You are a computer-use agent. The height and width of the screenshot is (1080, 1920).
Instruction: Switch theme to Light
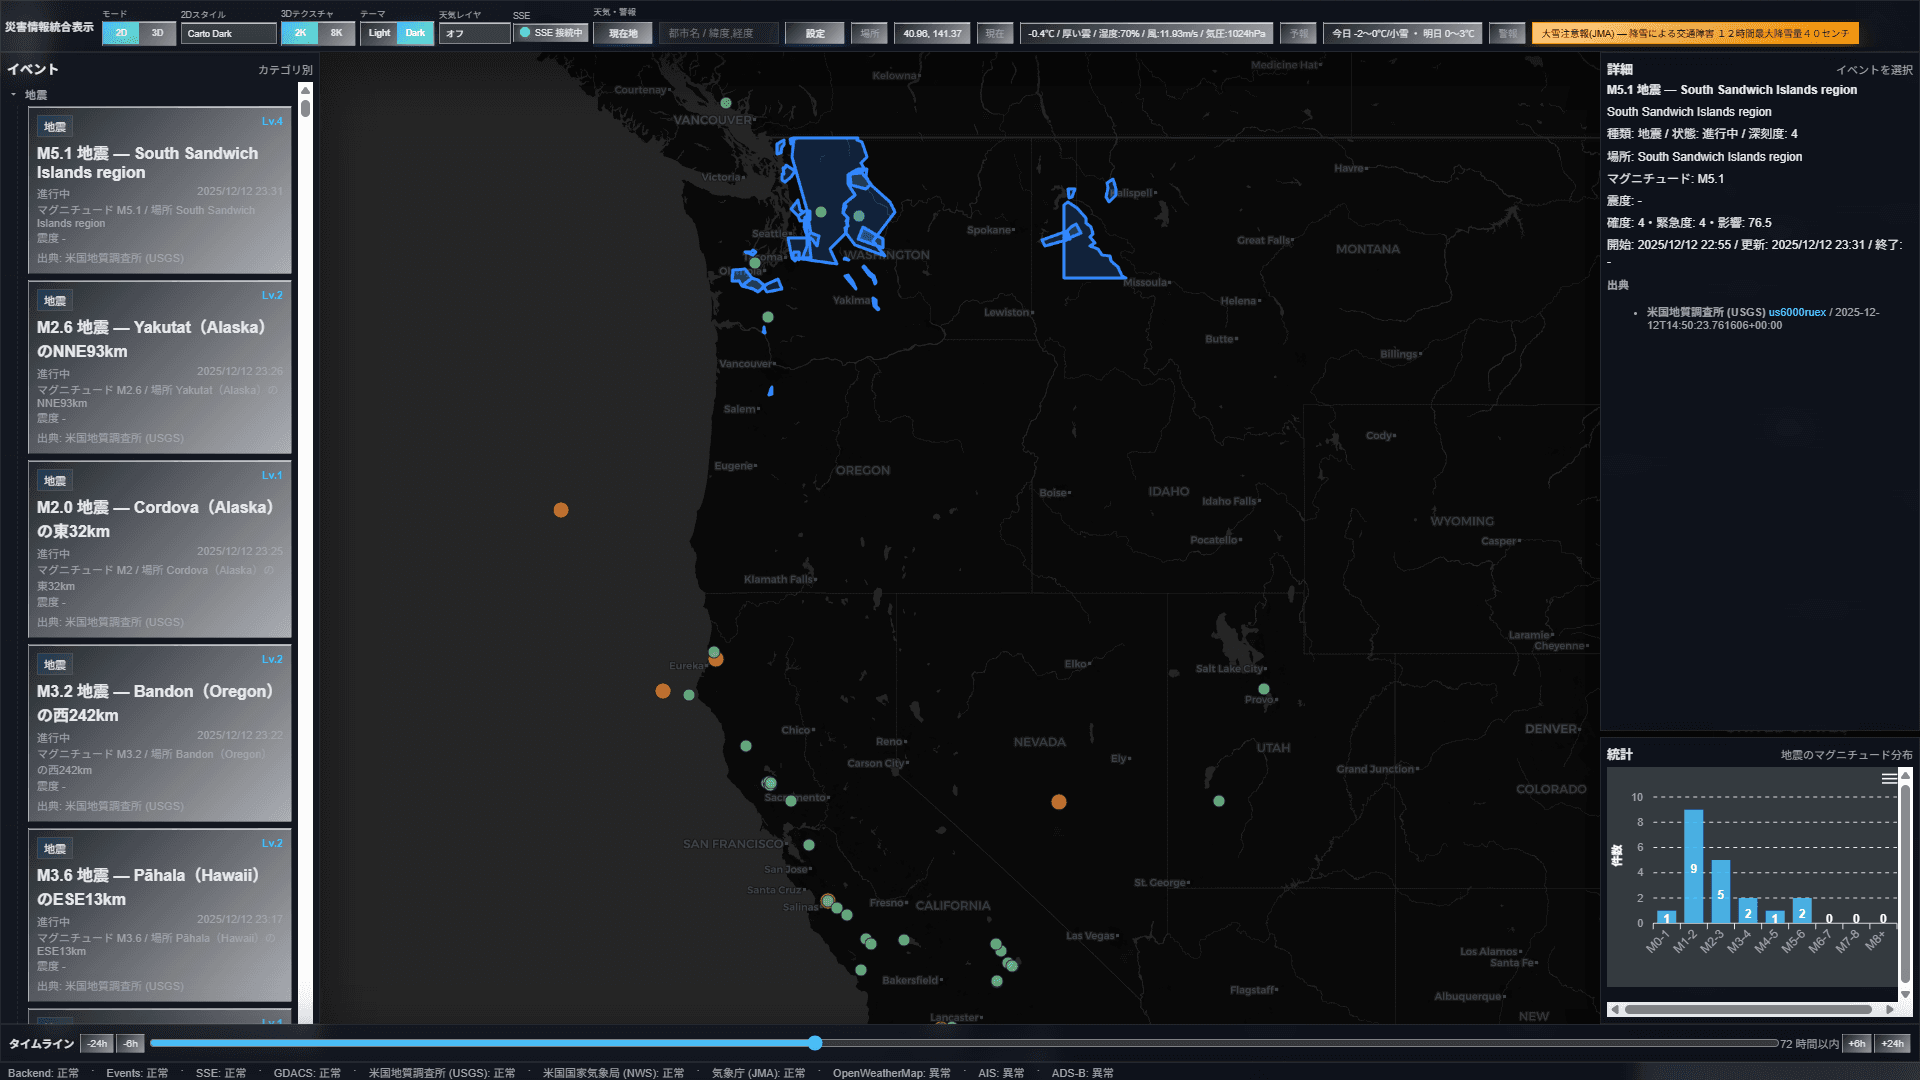[x=379, y=33]
